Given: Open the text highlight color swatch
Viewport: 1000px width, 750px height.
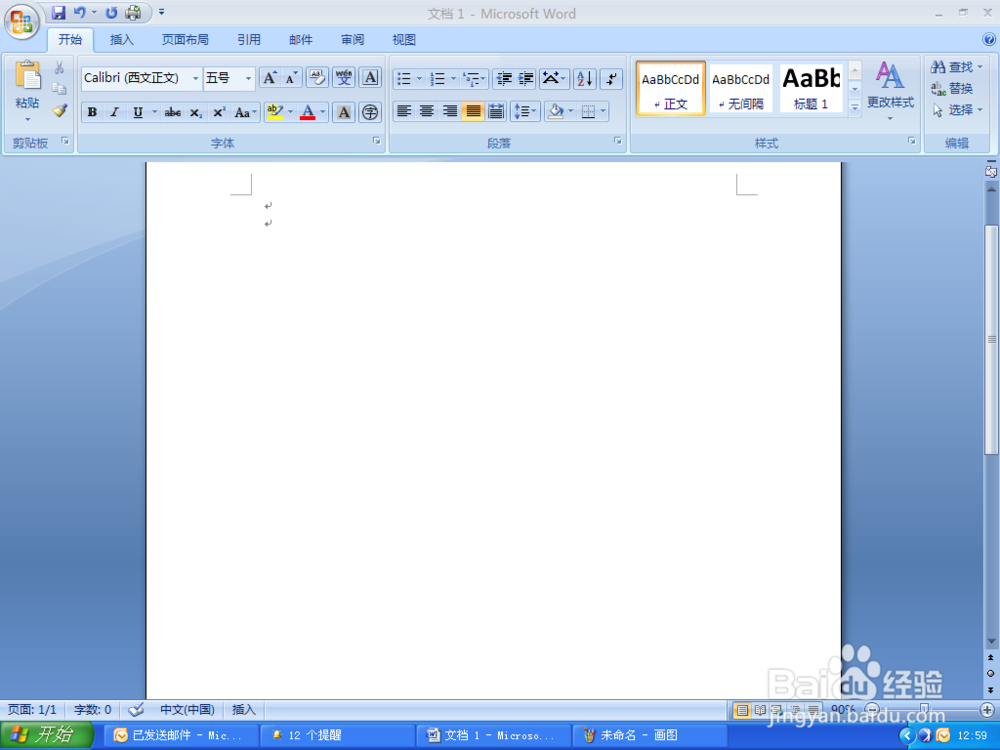Looking at the screenshot, I should [277, 112].
